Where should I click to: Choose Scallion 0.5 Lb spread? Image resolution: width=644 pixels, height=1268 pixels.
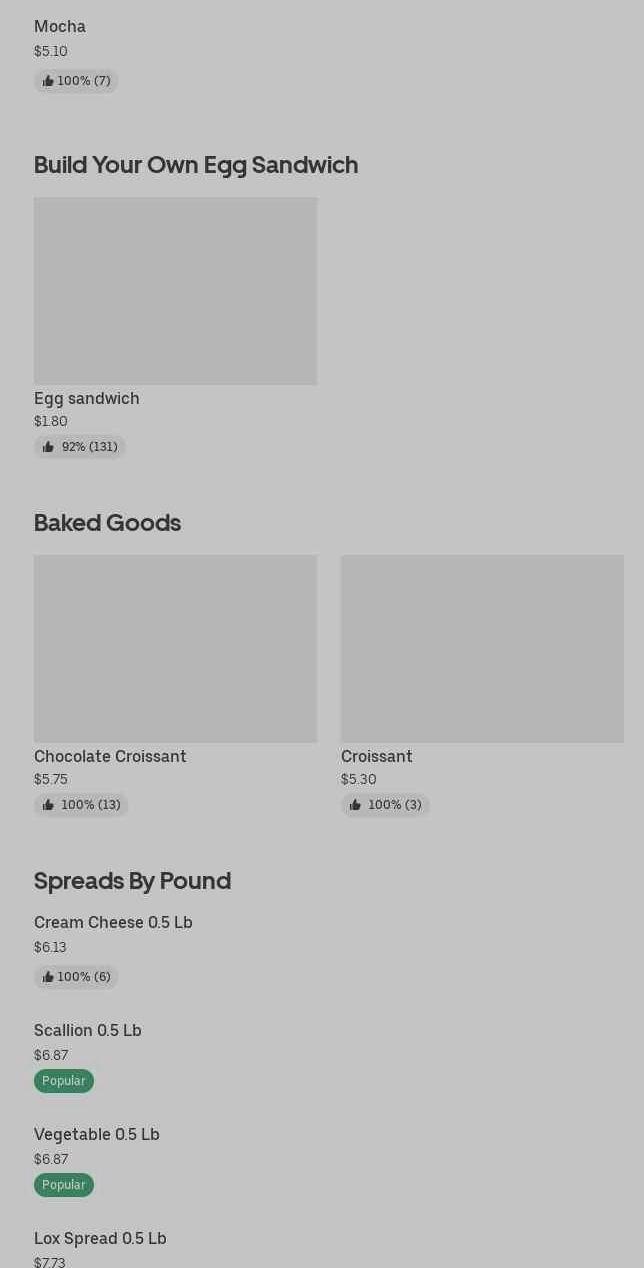(88, 1031)
